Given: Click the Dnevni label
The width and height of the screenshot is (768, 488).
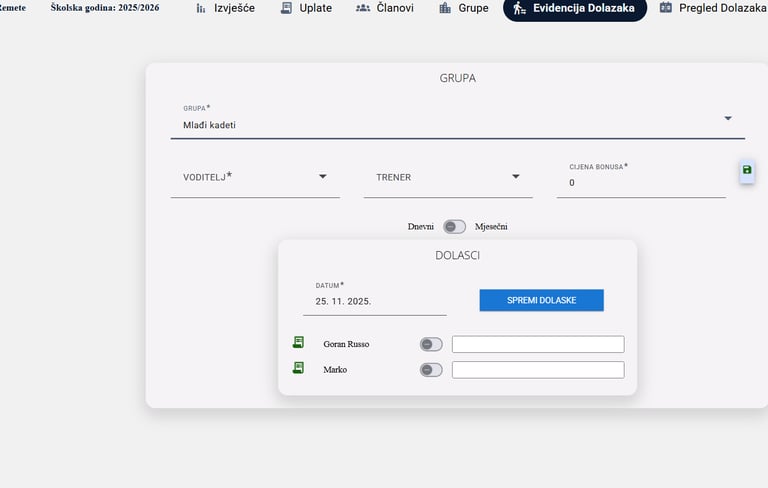Looking at the screenshot, I should point(421,226).
